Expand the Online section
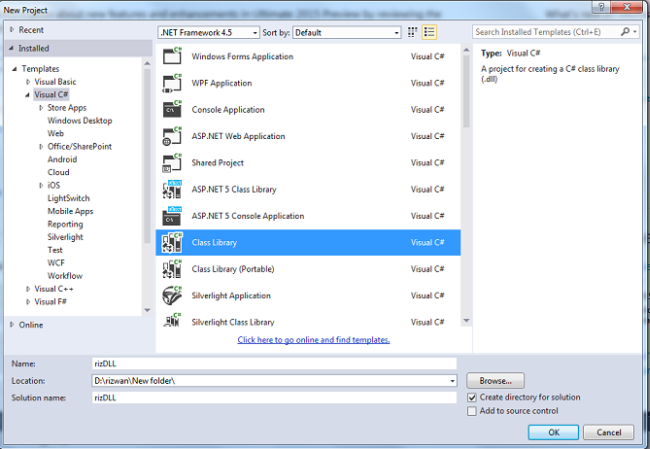The image size is (650, 449). tap(12, 325)
